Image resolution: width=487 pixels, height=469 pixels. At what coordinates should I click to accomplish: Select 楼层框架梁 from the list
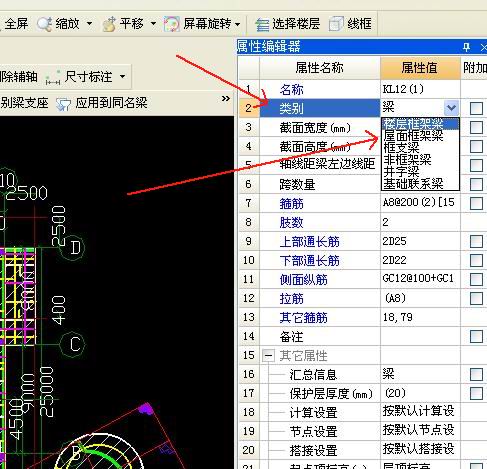[x=420, y=124]
